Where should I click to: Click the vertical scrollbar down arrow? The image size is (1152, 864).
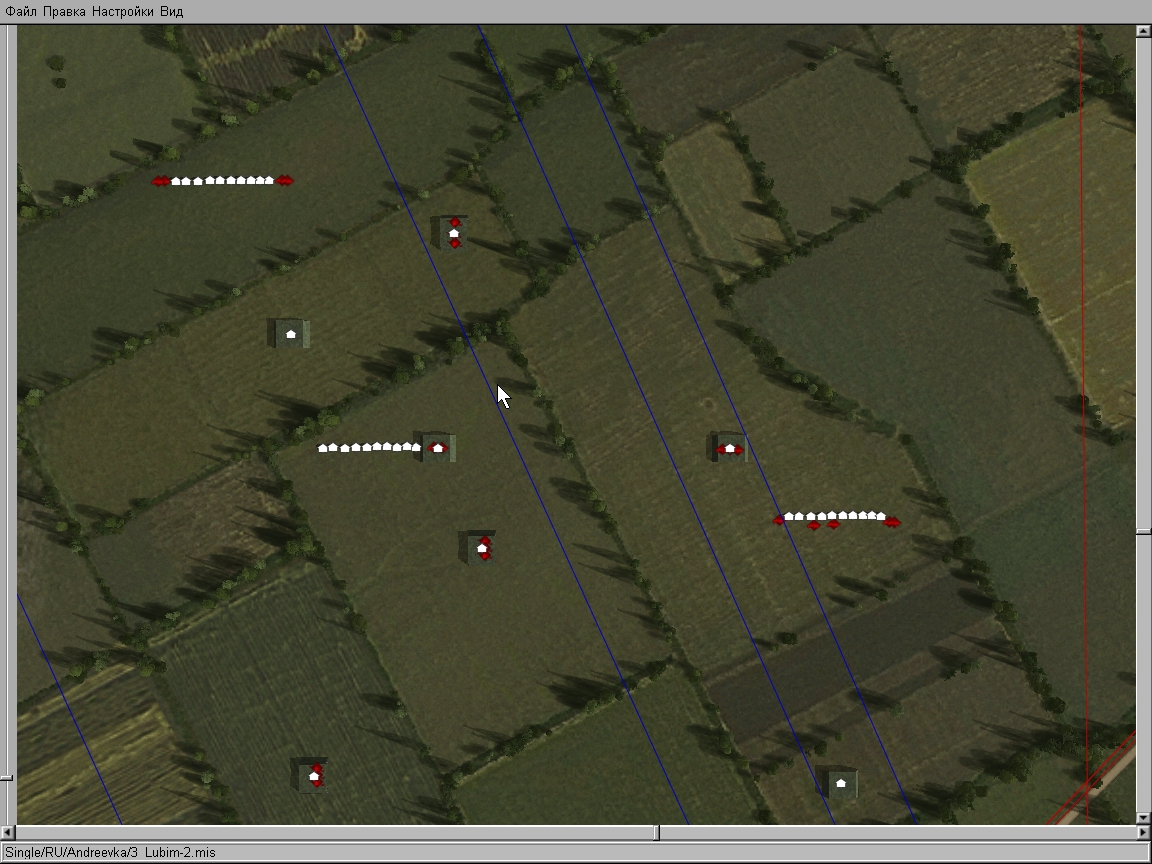(x=1143, y=818)
